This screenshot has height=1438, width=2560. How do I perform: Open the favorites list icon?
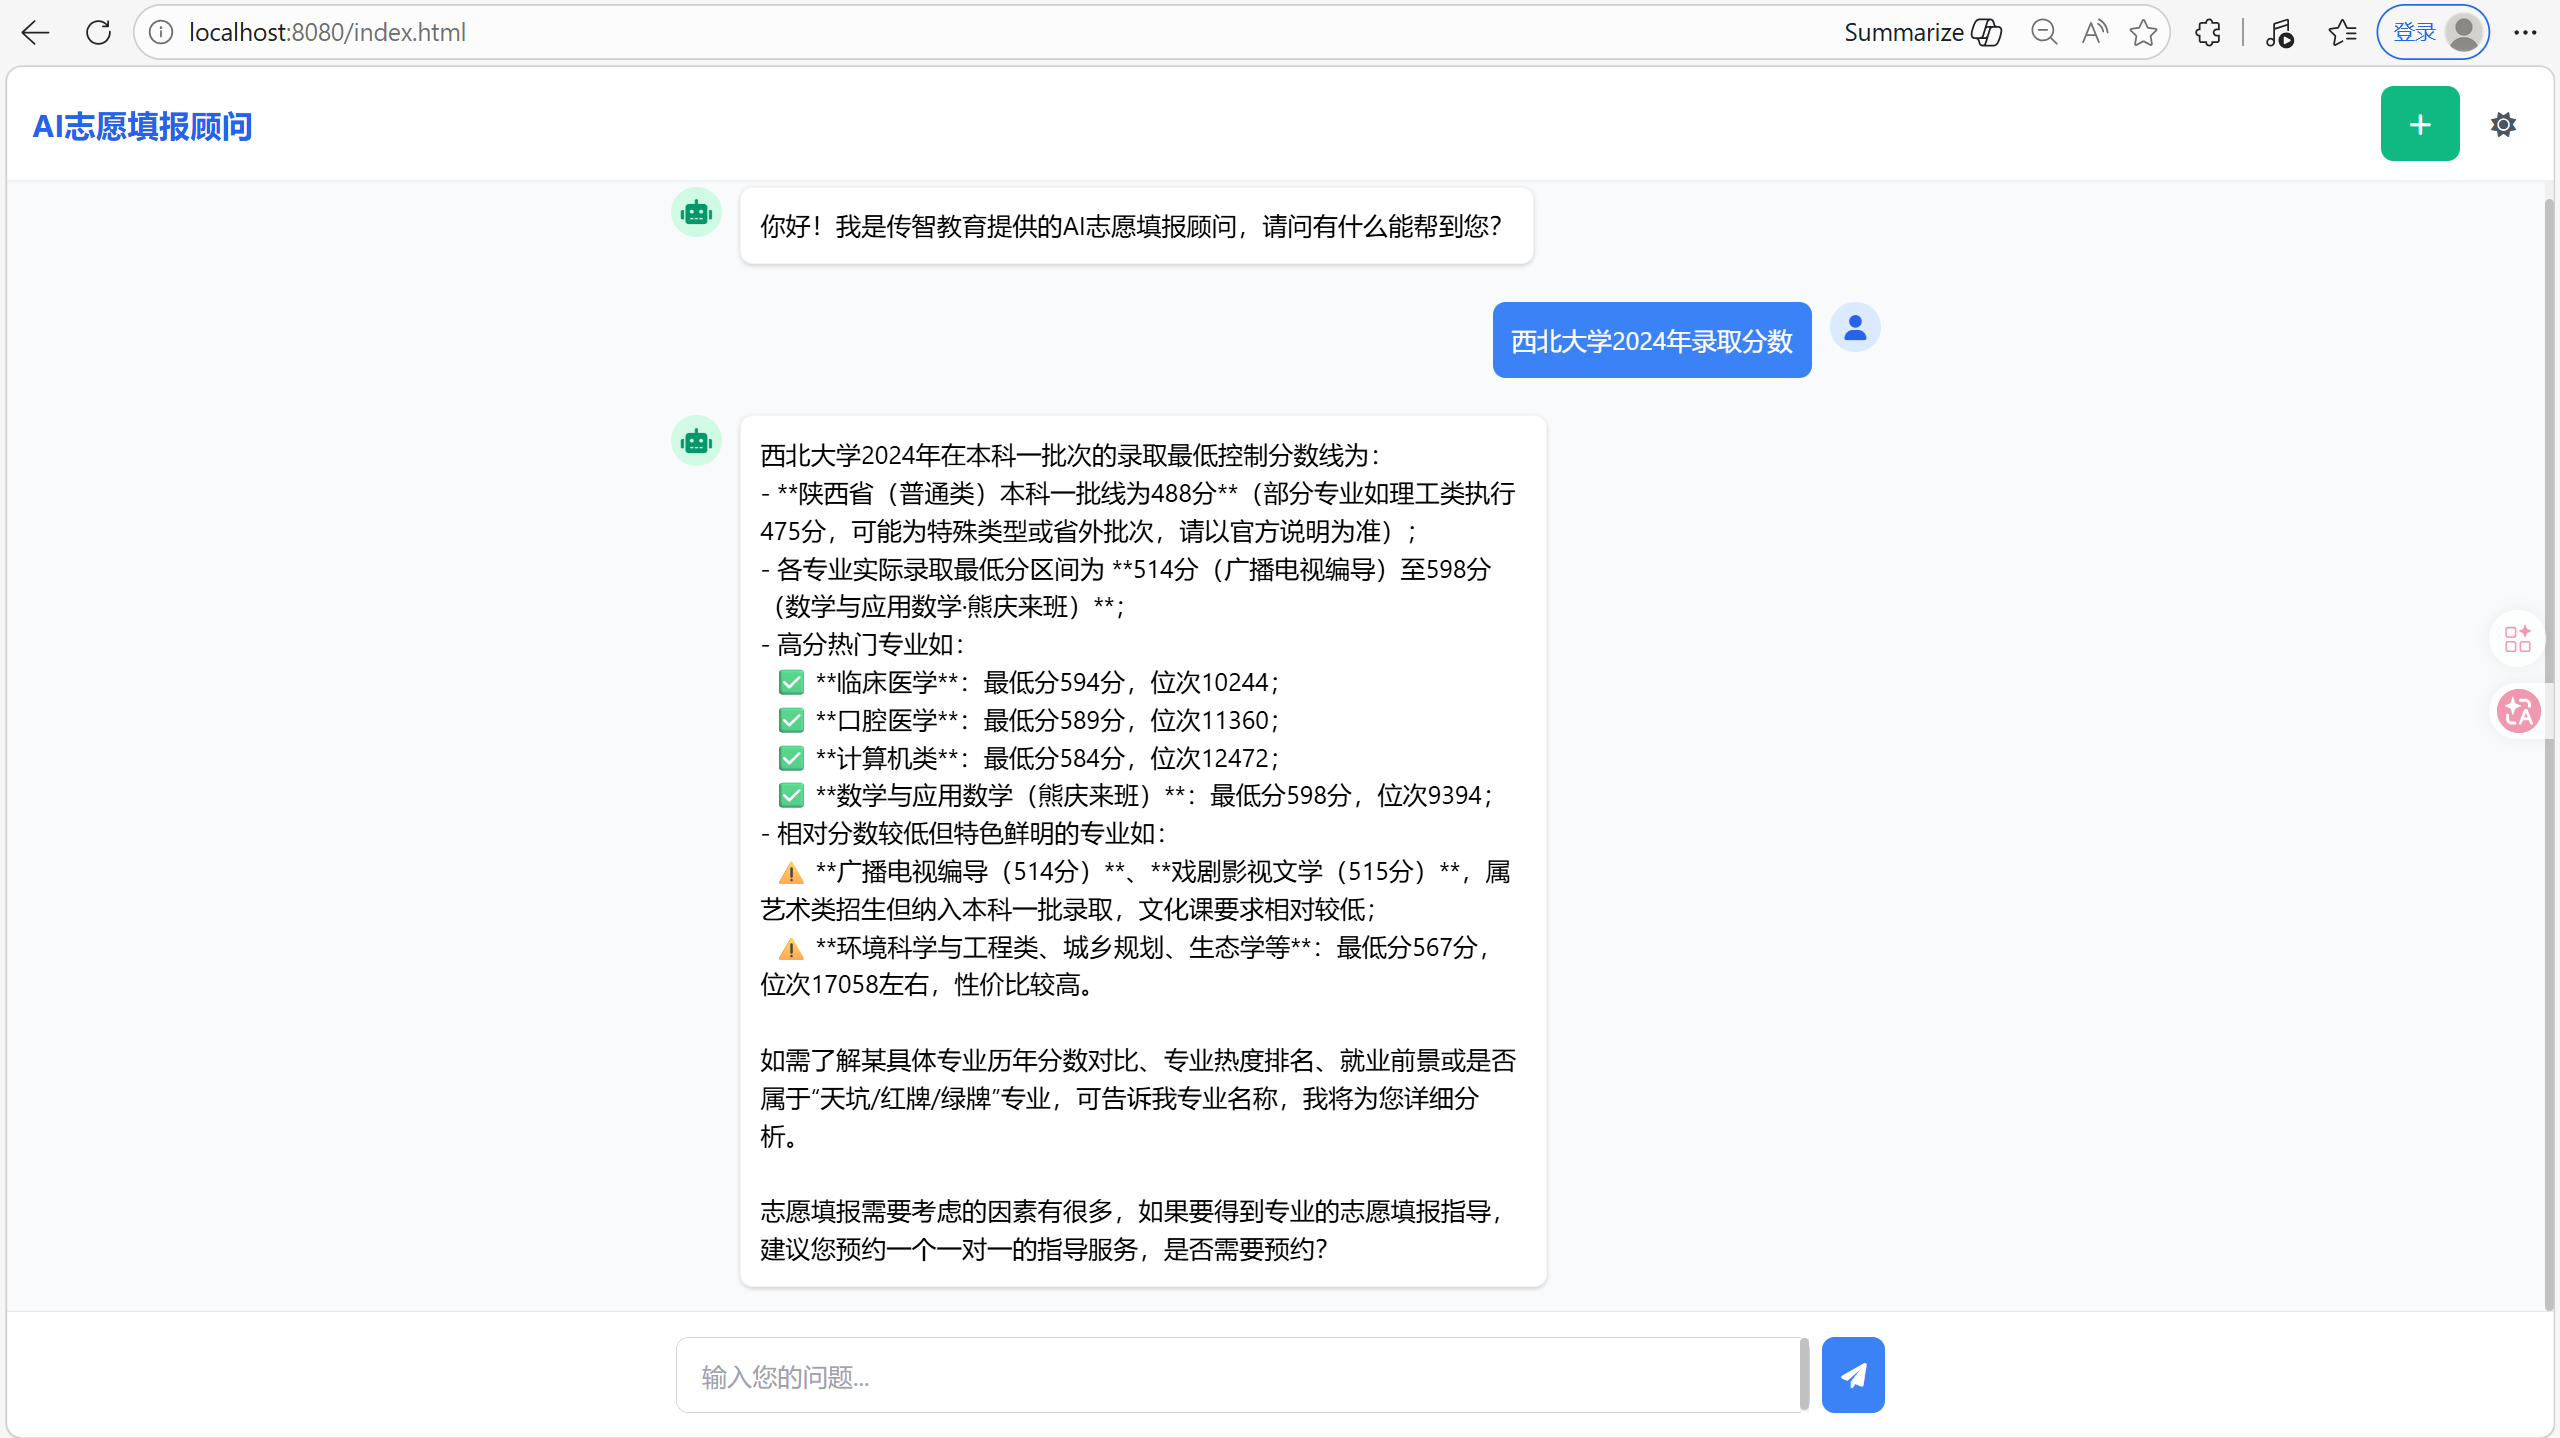click(2342, 32)
